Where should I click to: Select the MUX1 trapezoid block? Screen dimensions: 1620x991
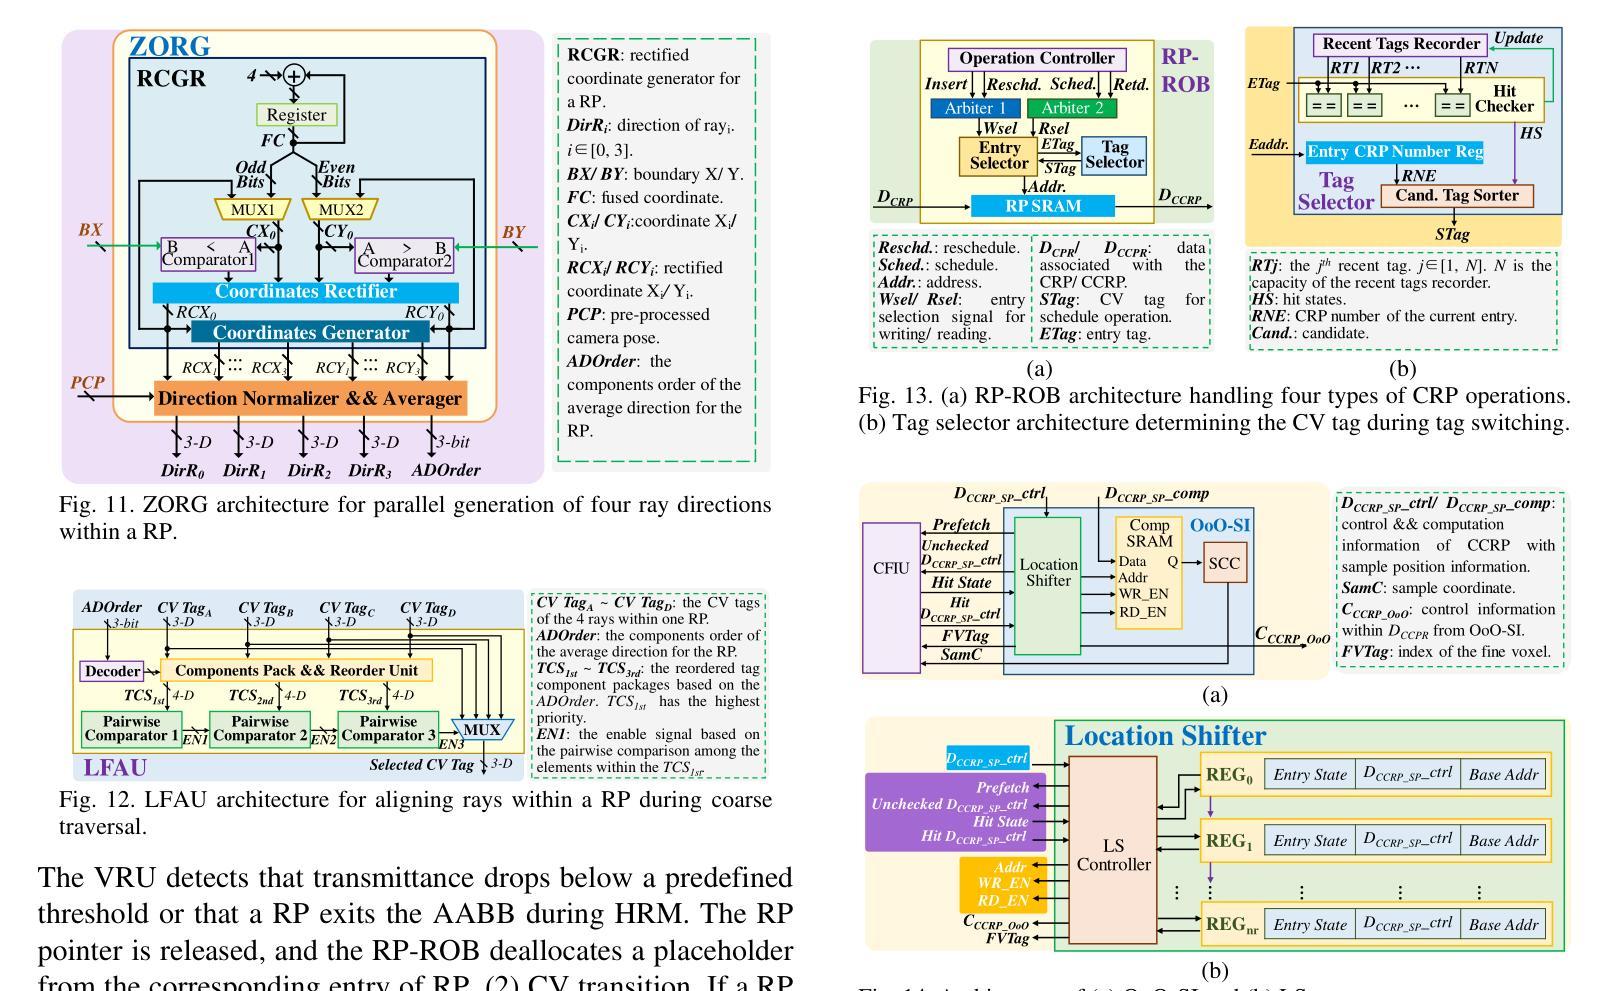(x=252, y=210)
